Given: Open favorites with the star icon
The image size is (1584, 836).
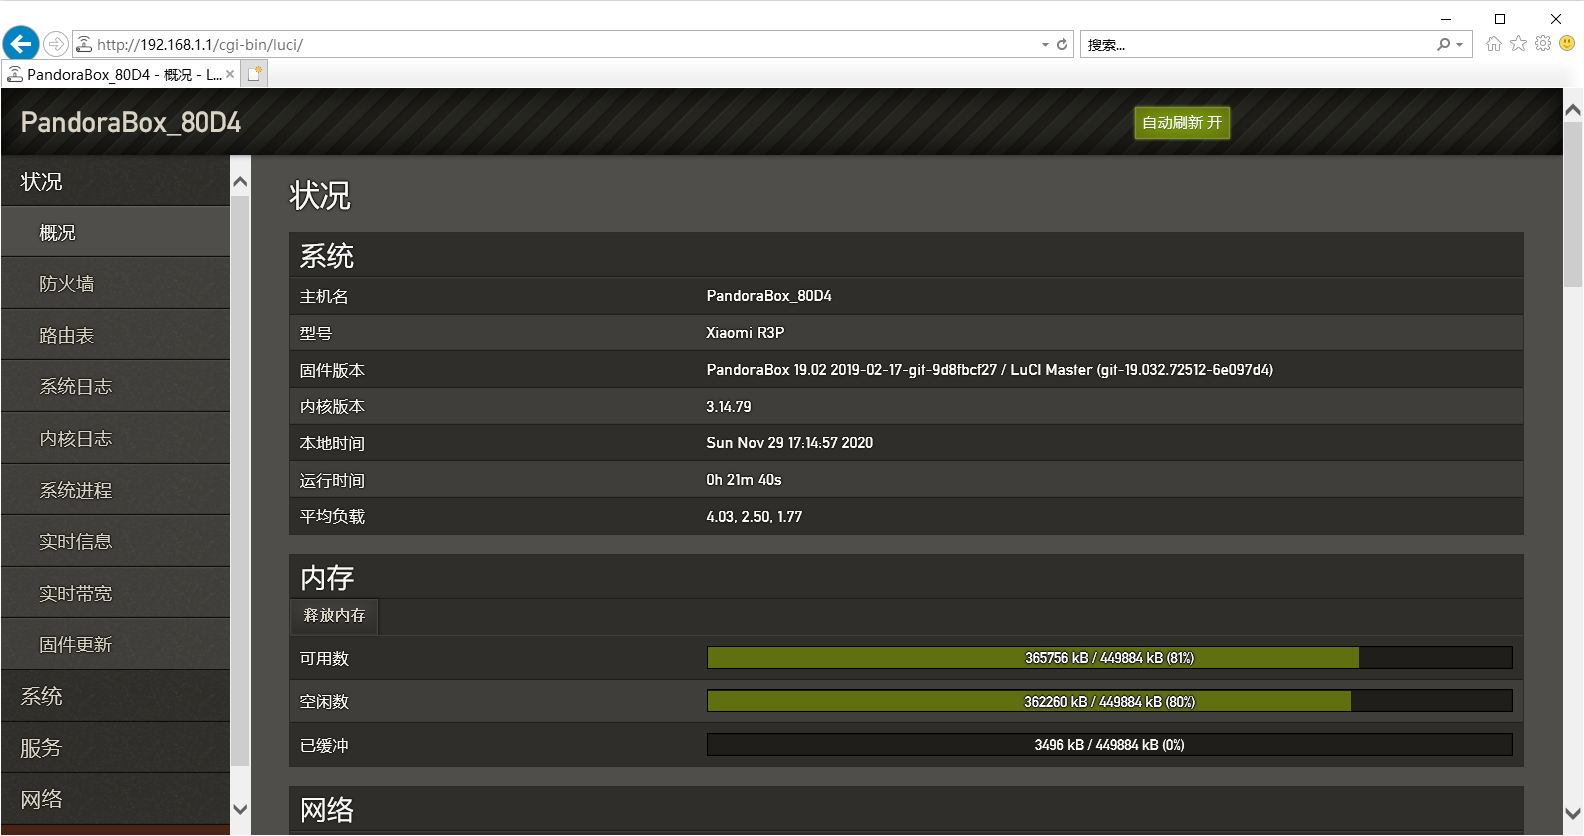Looking at the screenshot, I should [1518, 44].
